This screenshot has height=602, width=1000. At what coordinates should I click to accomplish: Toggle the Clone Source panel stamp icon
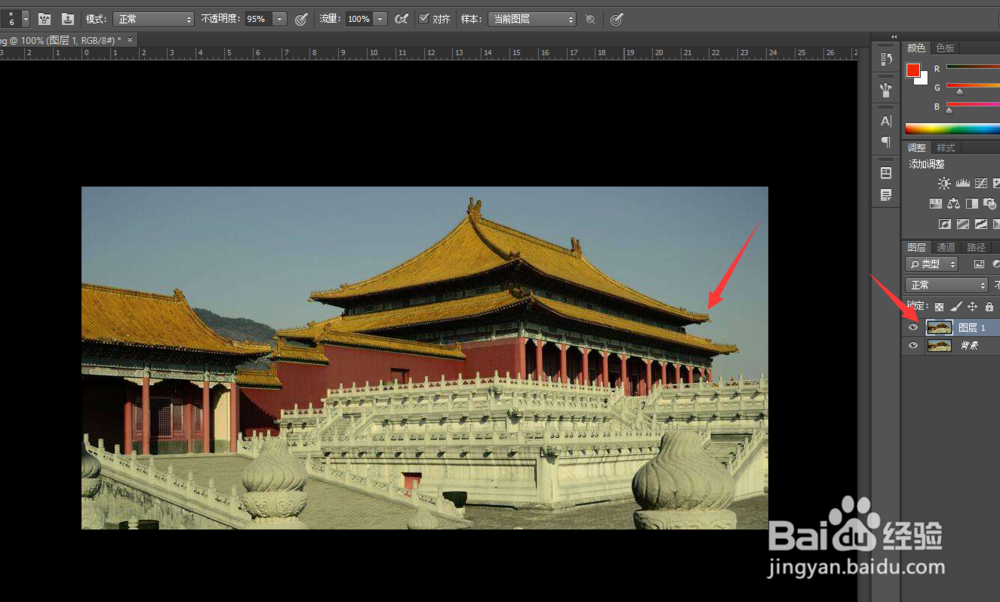pyautogui.click(x=68, y=19)
